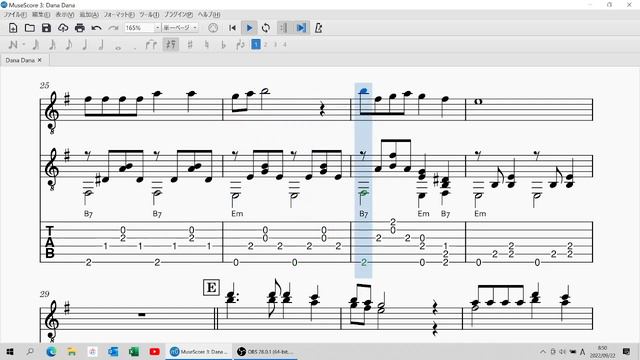Viewport: 640px width, 360px height.
Task: Open note input mode dropdown arrow
Action: tap(24, 44)
